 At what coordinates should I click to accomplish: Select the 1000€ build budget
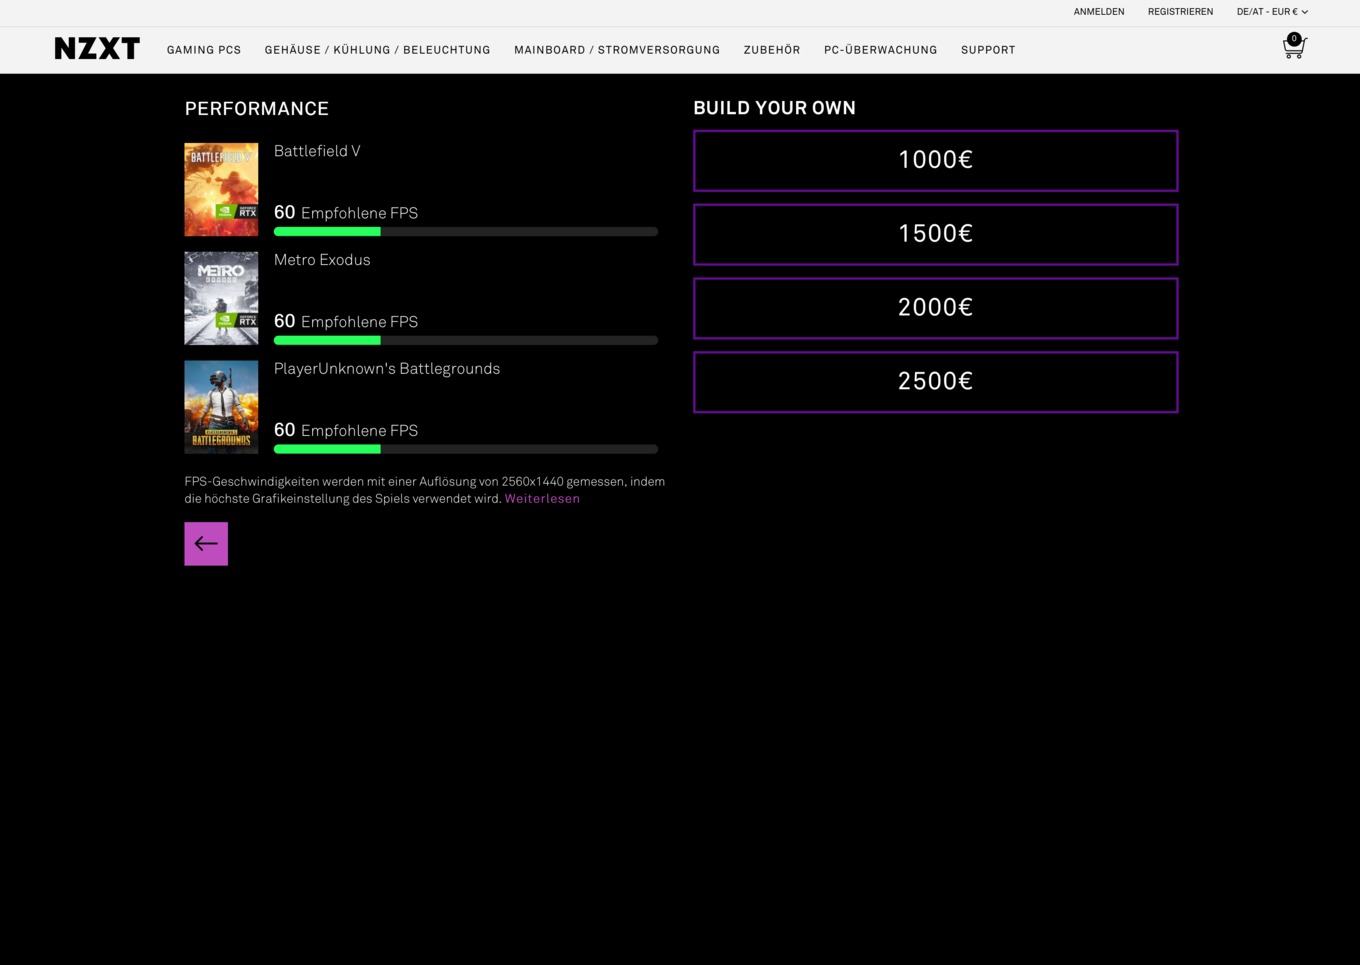(935, 160)
